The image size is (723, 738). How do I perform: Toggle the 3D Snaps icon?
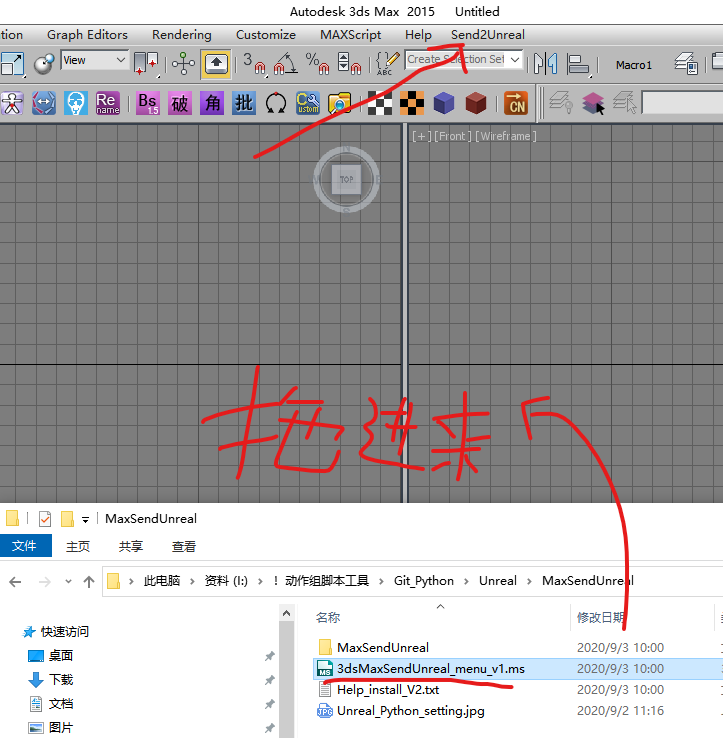click(x=254, y=64)
